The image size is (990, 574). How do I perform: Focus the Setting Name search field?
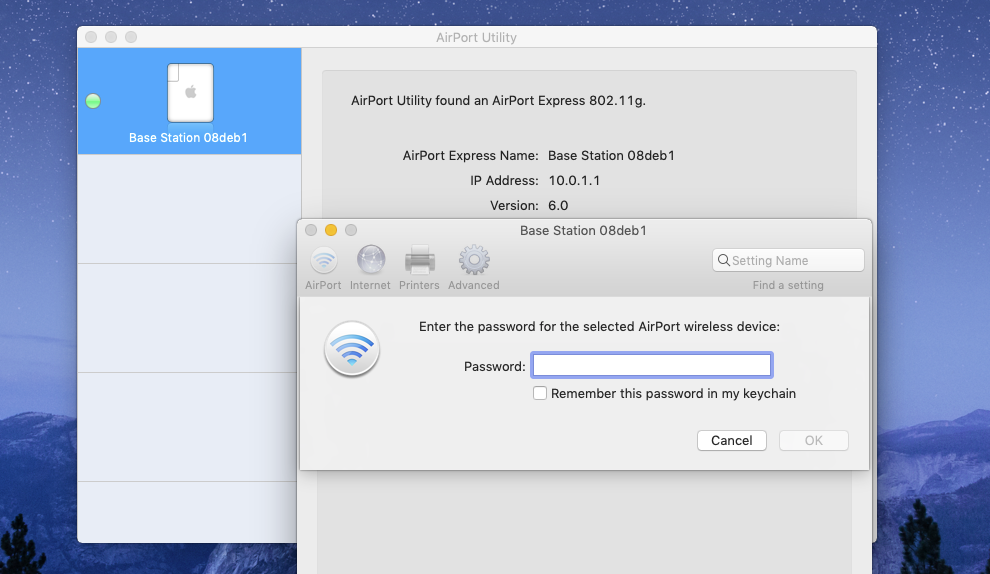(788, 260)
